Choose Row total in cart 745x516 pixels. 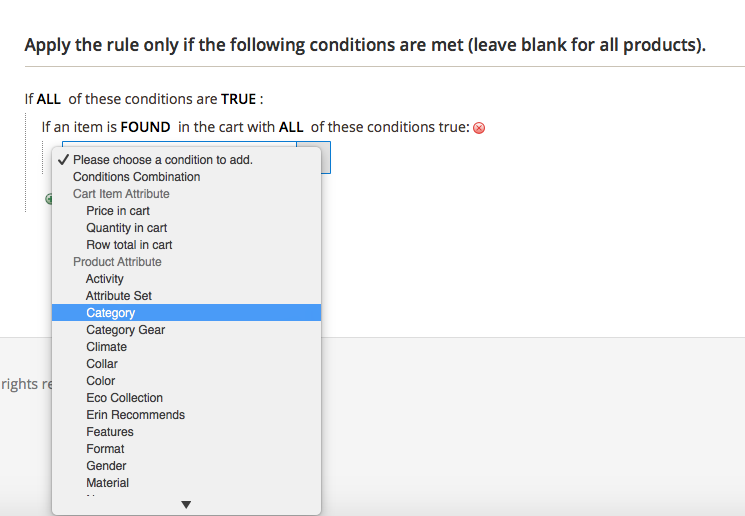pyautogui.click(x=129, y=245)
